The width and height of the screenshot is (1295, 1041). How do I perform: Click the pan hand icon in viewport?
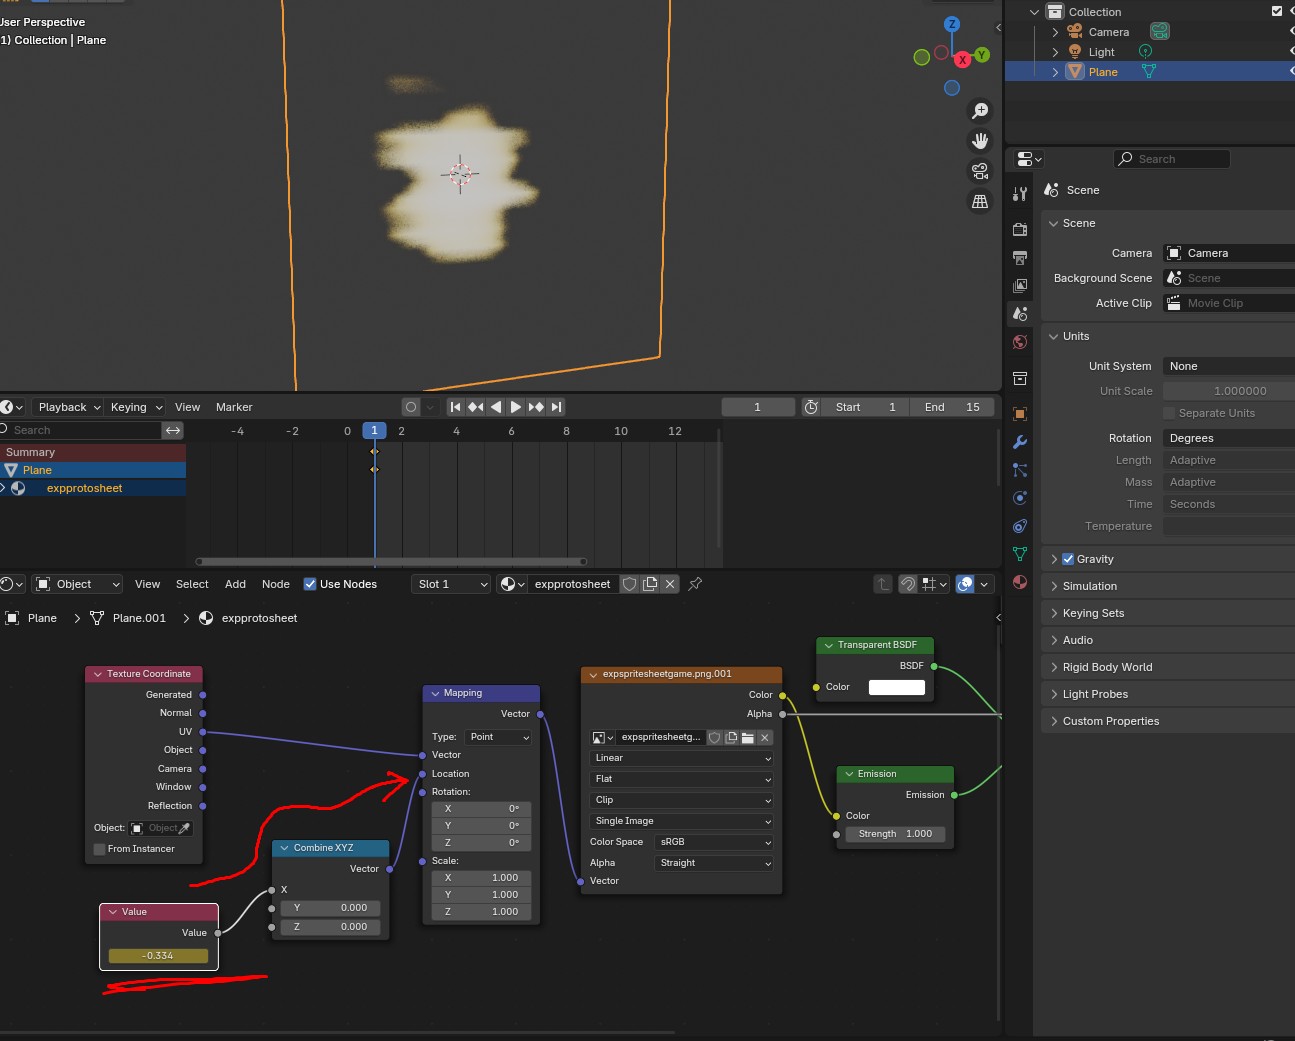pyautogui.click(x=980, y=141)
